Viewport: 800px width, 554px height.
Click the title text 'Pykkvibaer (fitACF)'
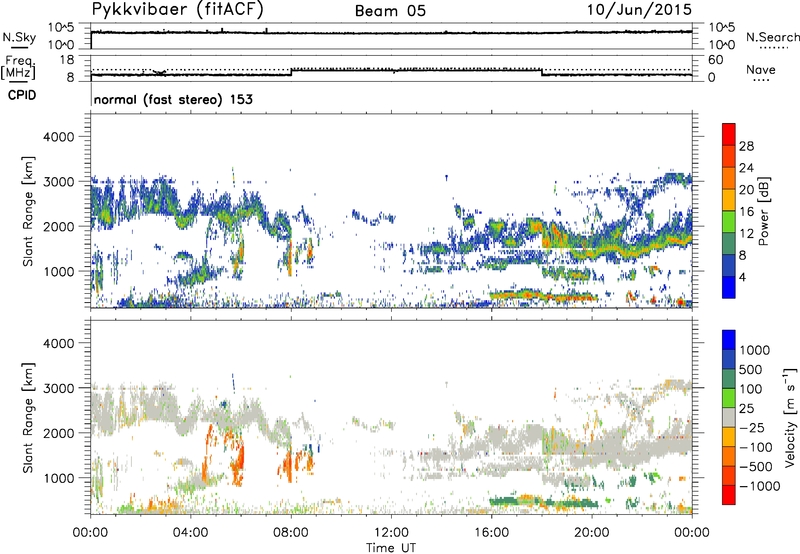pos(178,10)
